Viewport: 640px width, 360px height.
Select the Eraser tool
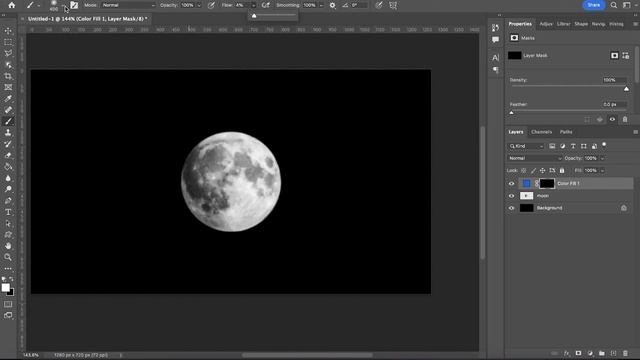pos(8,156)
